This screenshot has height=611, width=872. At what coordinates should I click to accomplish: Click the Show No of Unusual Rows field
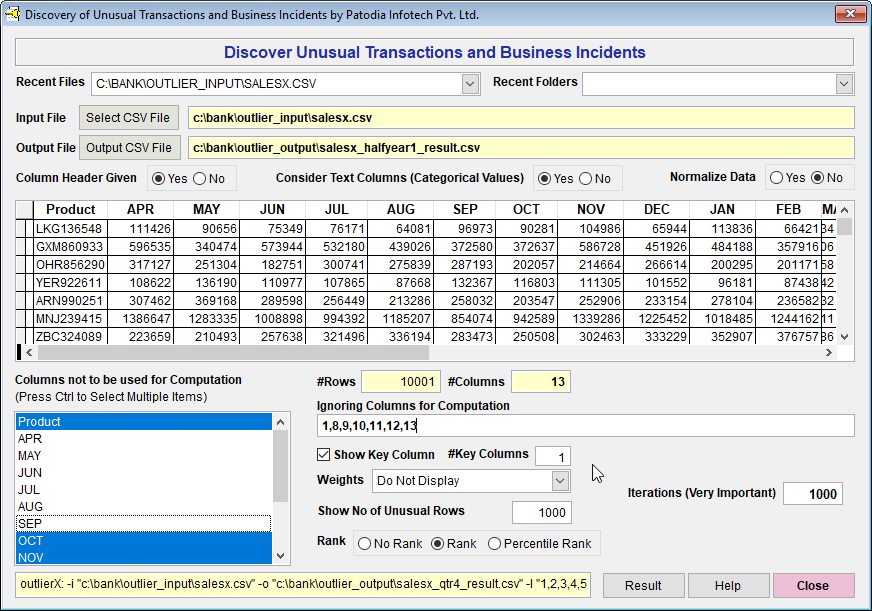pos(541,513)
